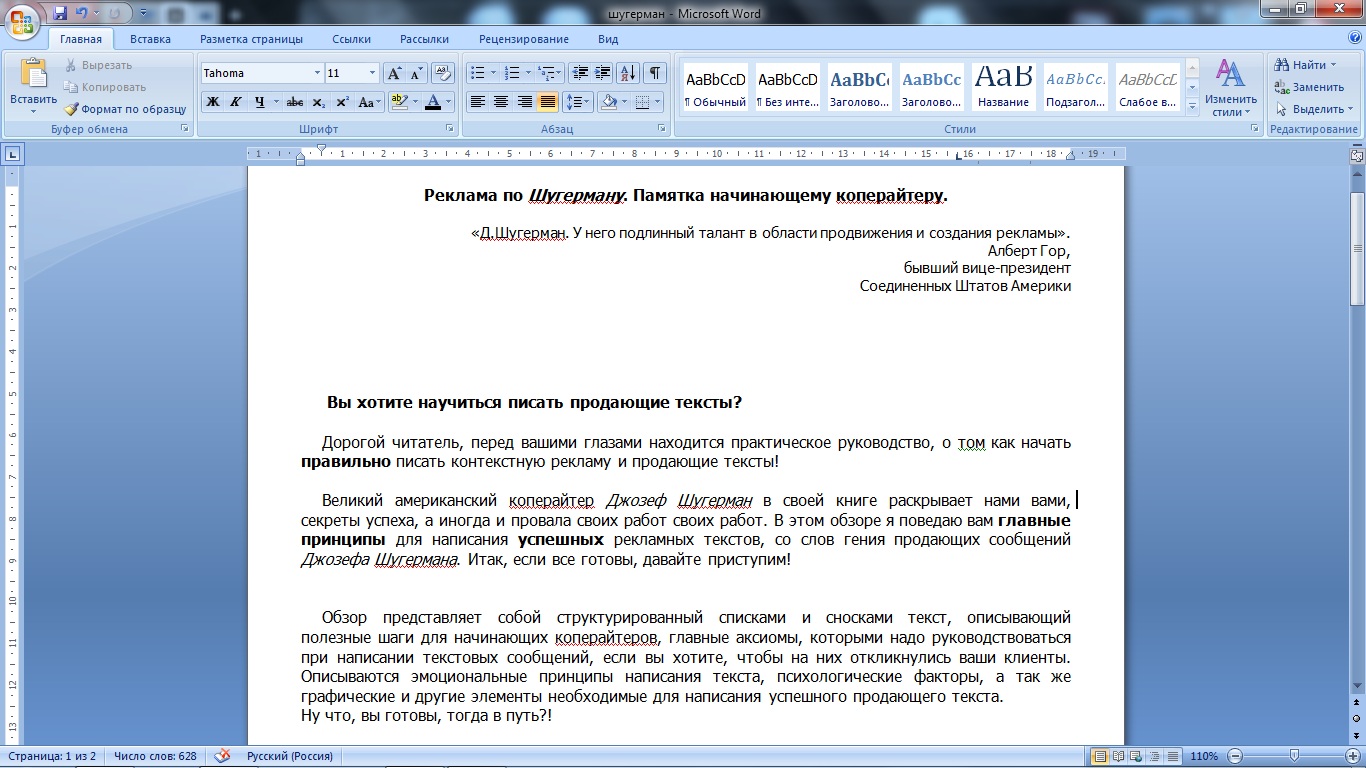Apply the font color swatch (A)
Image resolution: width=1366 pixels, height=768 pixels.
[433, 102]
